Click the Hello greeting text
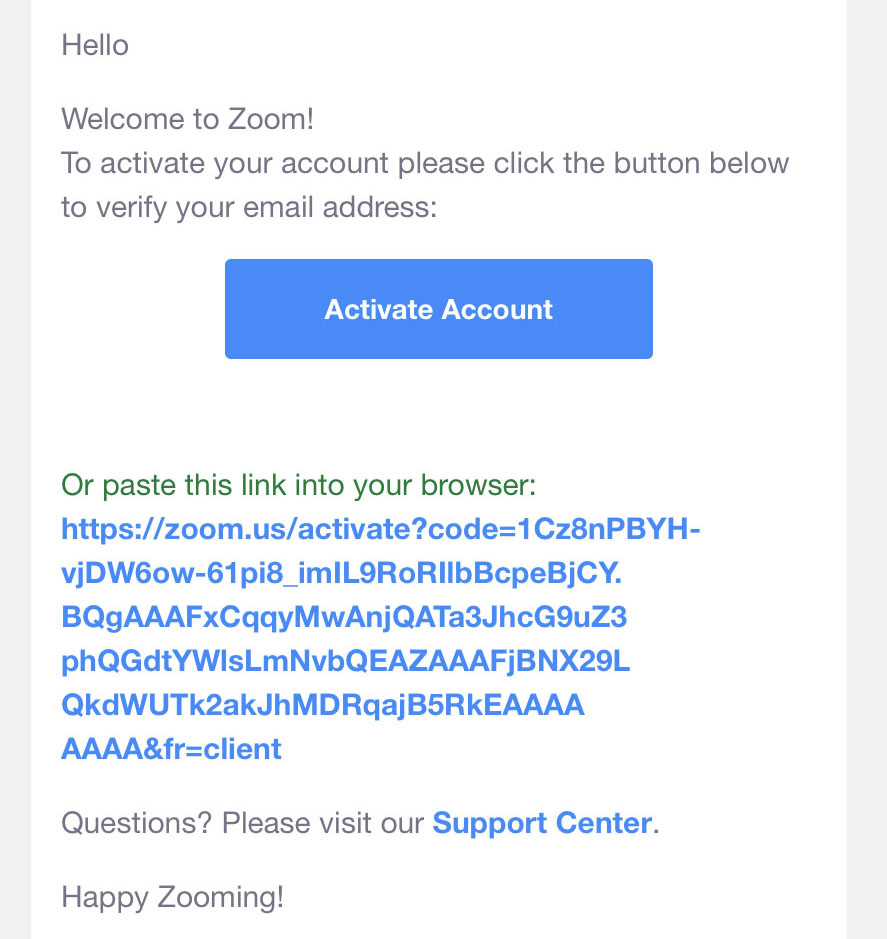887x939 pixels. [x=95, y=46]
